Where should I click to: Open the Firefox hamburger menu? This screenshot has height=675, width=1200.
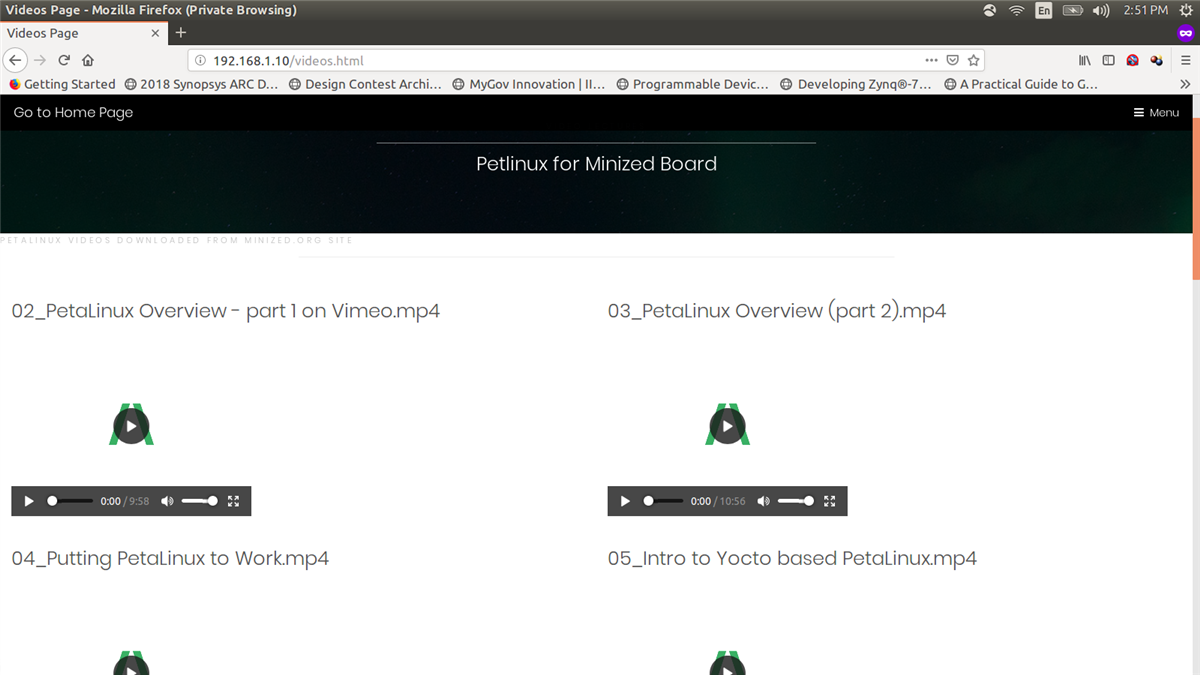point(1185,60)
